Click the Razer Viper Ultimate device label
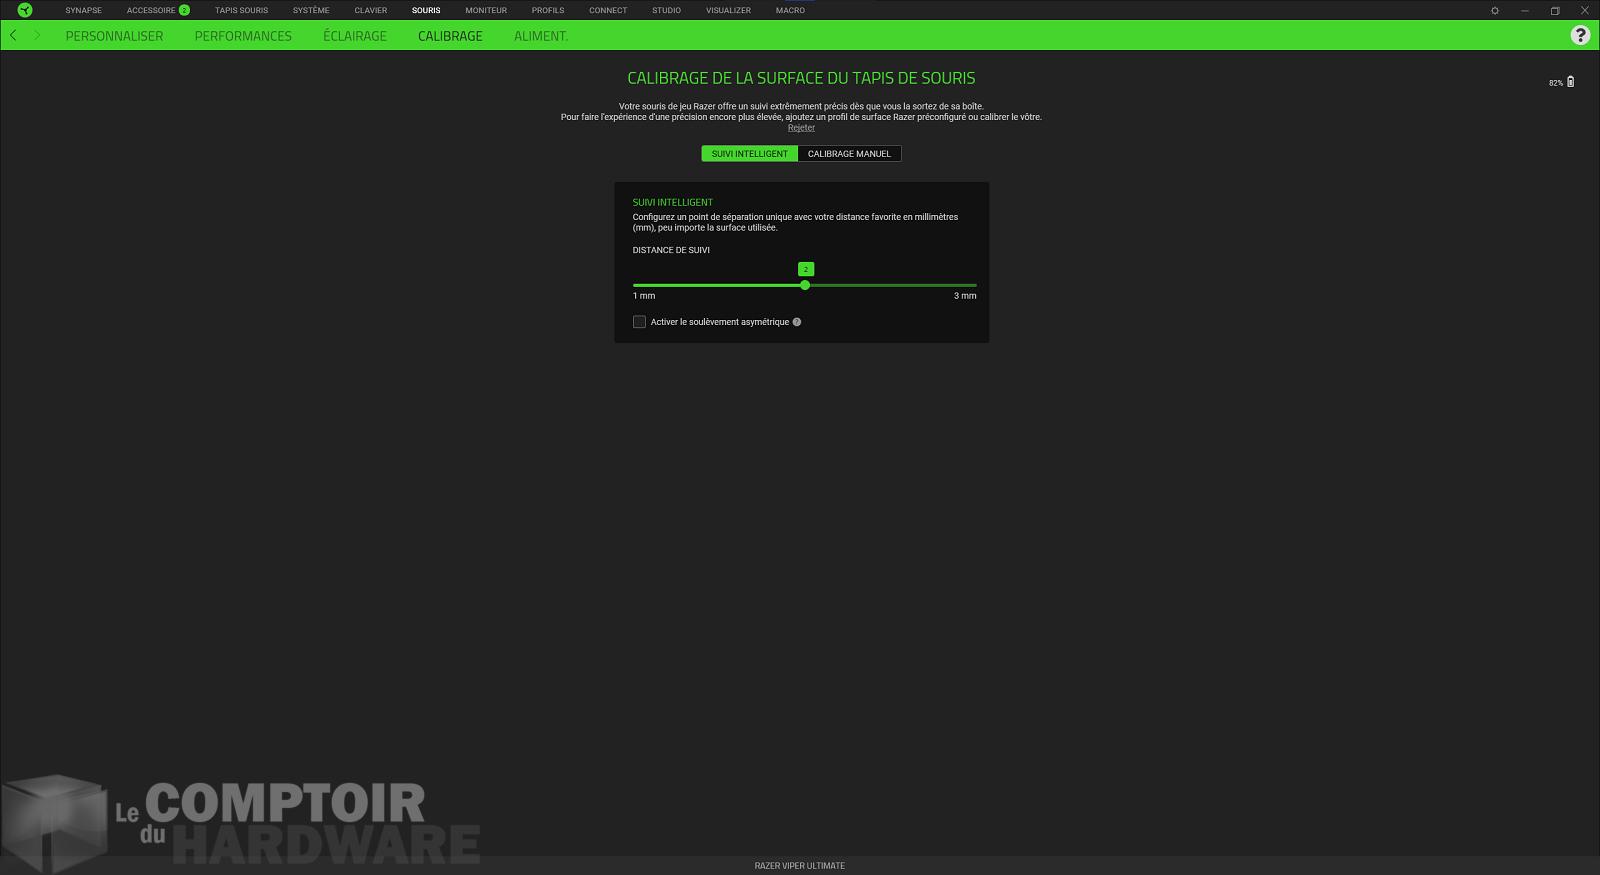1600x875 pixels. pos(800,866)
